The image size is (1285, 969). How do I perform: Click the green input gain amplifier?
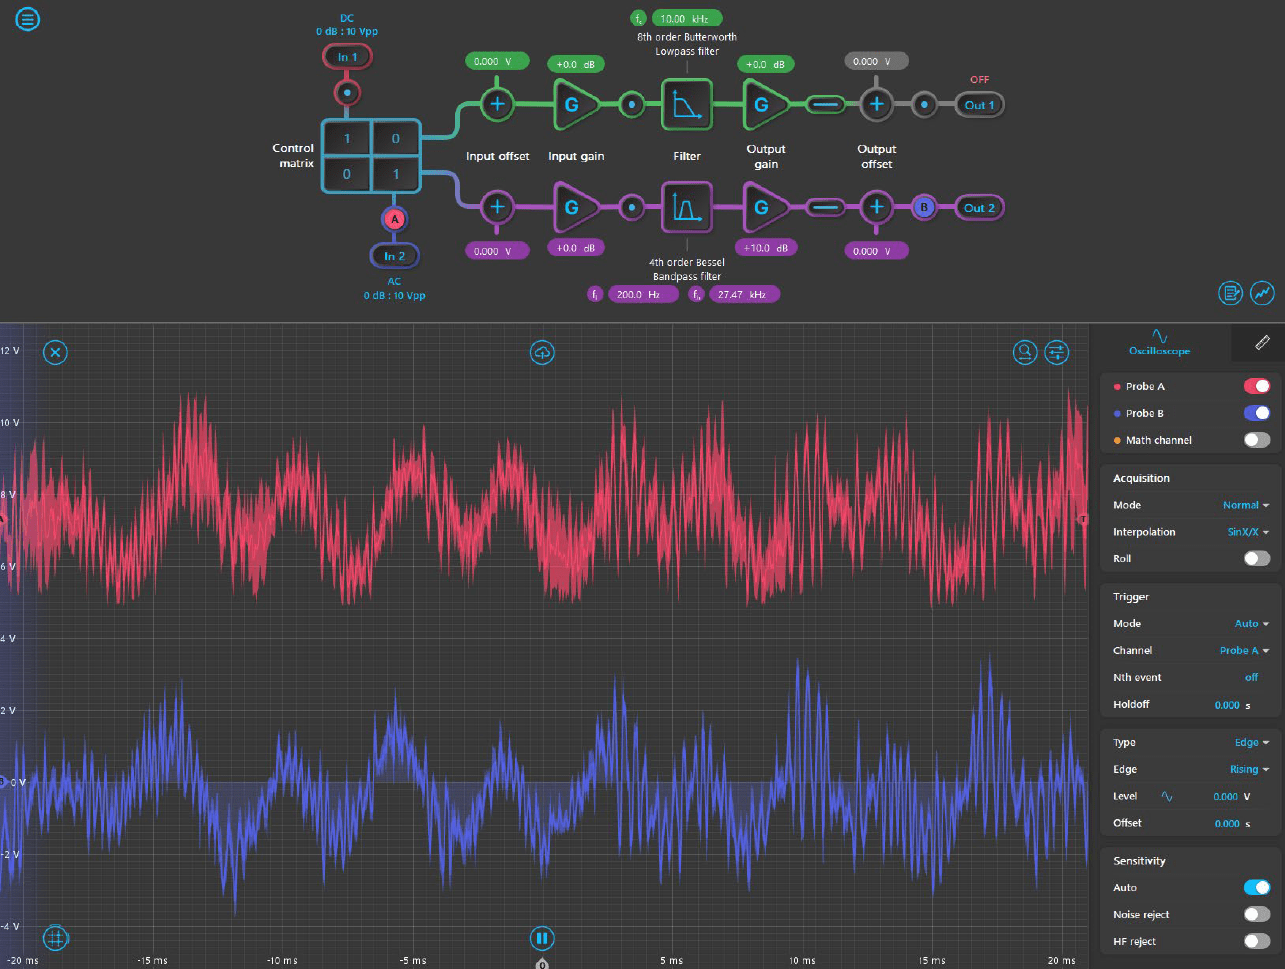[x=574, y=104]
